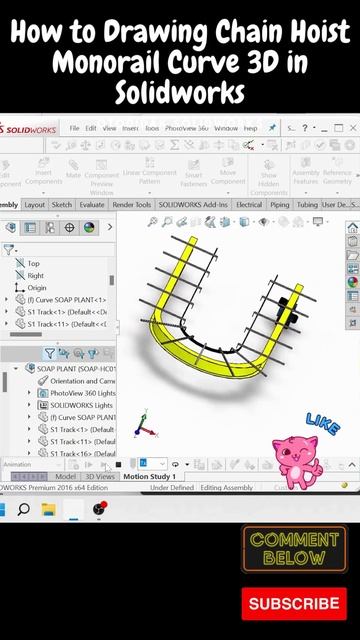Viewport: 360px width, 640px height.
Task: Open the DisplayManager color ball tab
Action: tap(89, 227)
